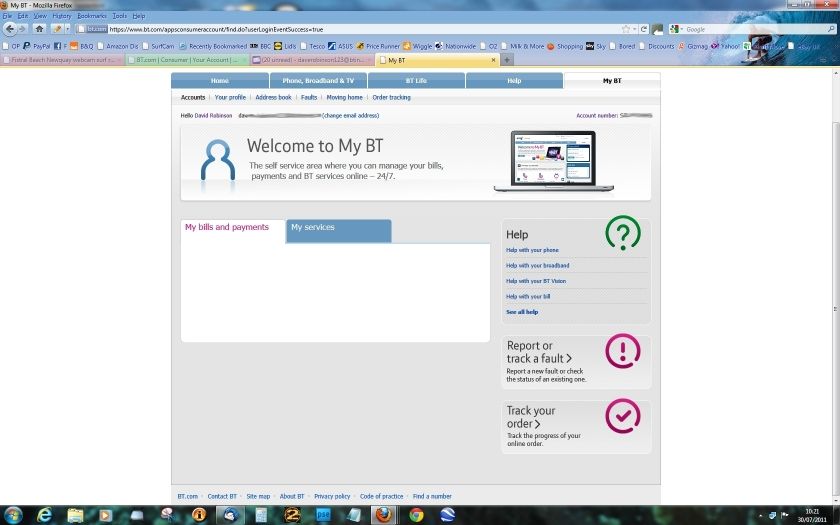Open the URL history dropdown arrow
840x525 pixels.
click(635, 29)
